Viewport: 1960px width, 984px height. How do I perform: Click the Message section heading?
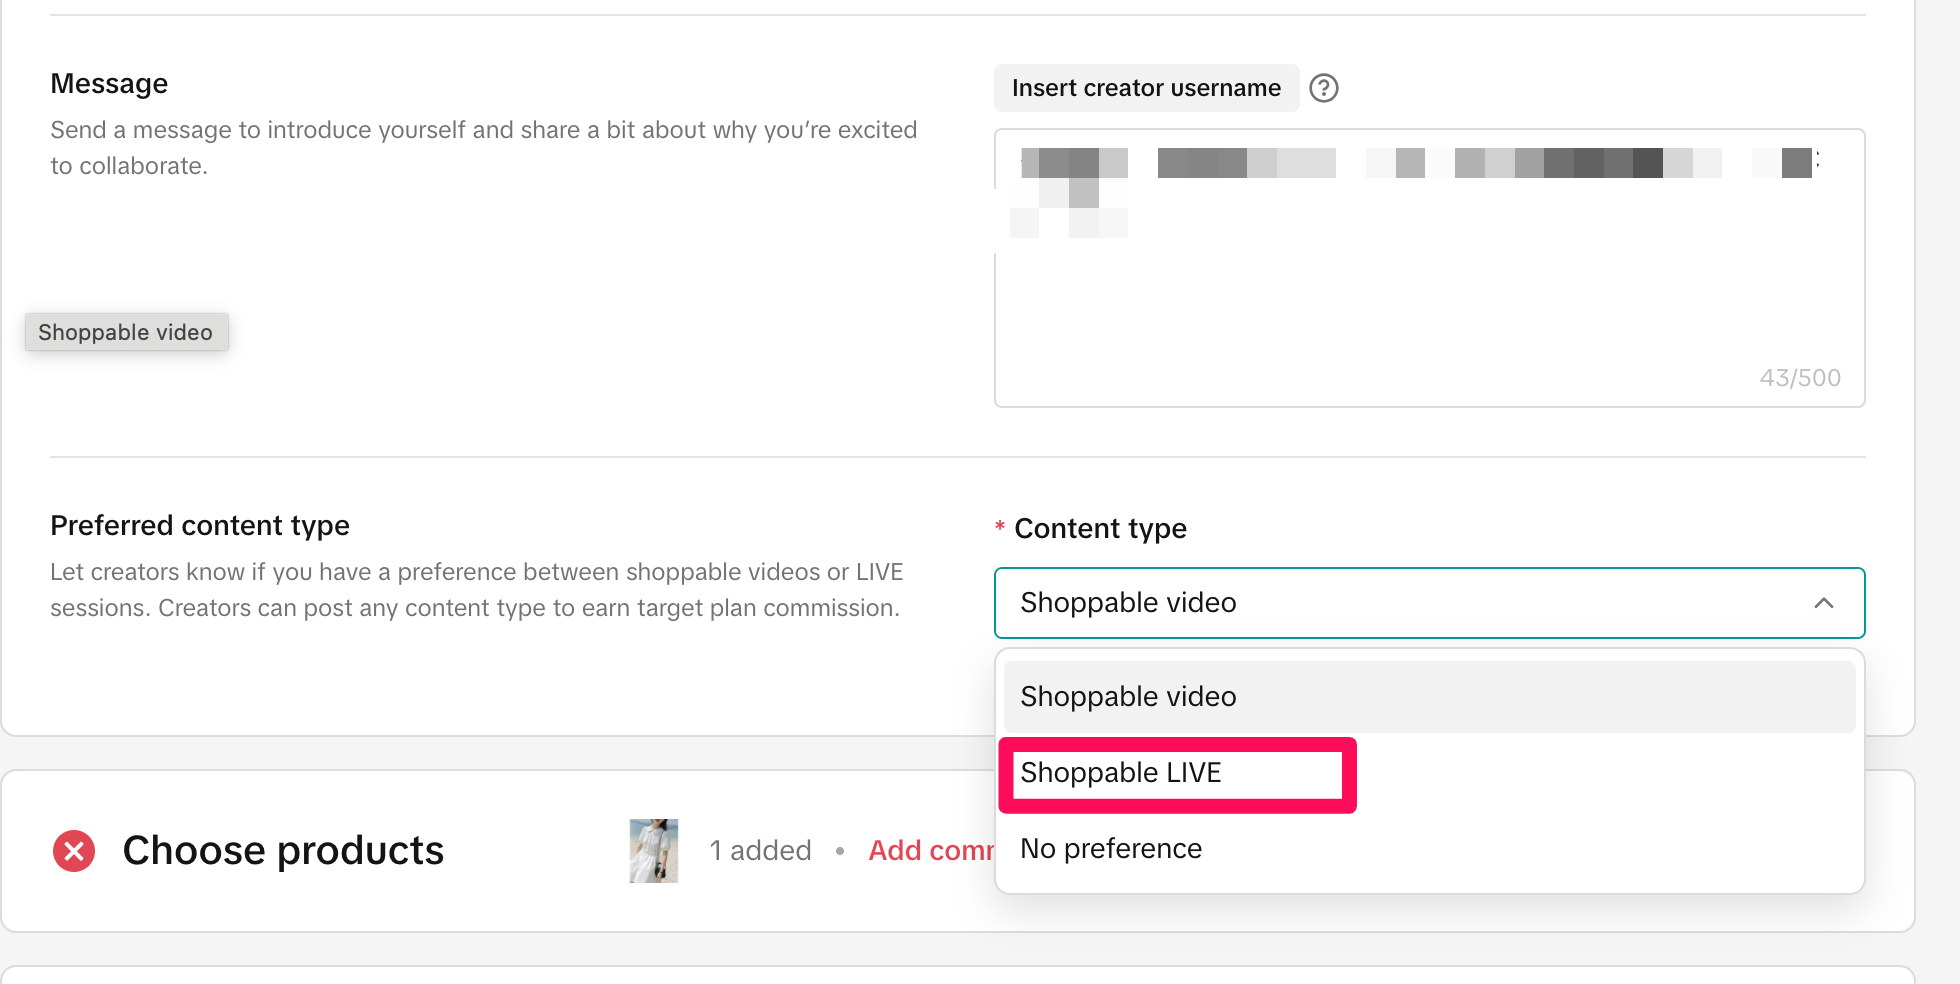[109, 84]
